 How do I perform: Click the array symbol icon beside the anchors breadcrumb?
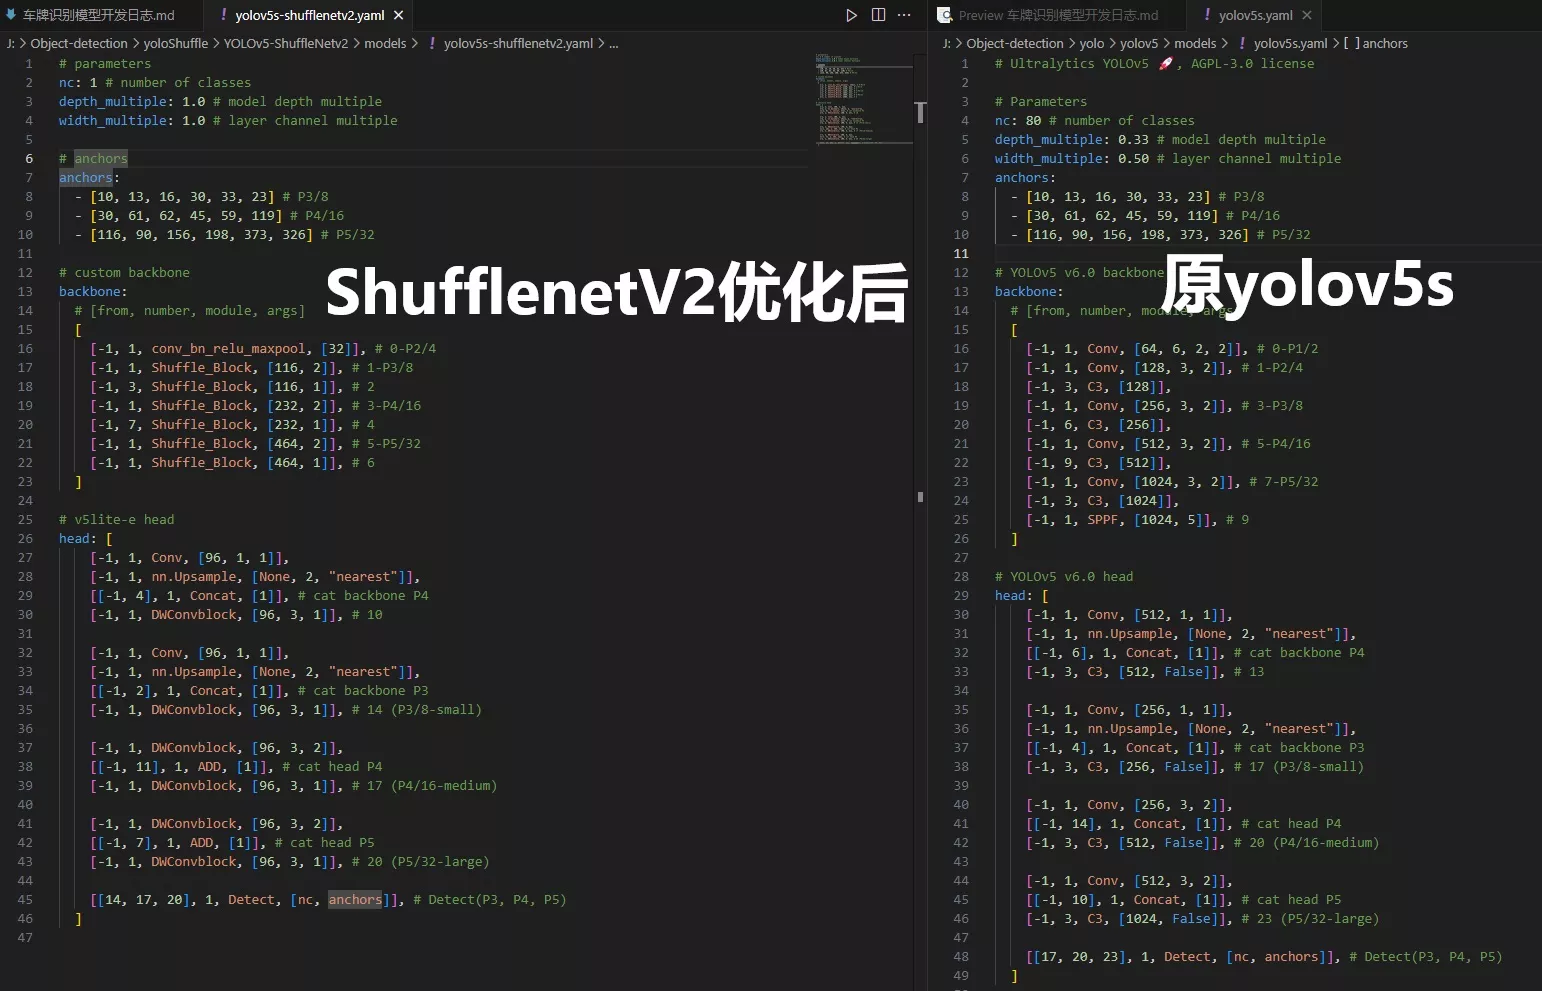(x=1351, y=43)
